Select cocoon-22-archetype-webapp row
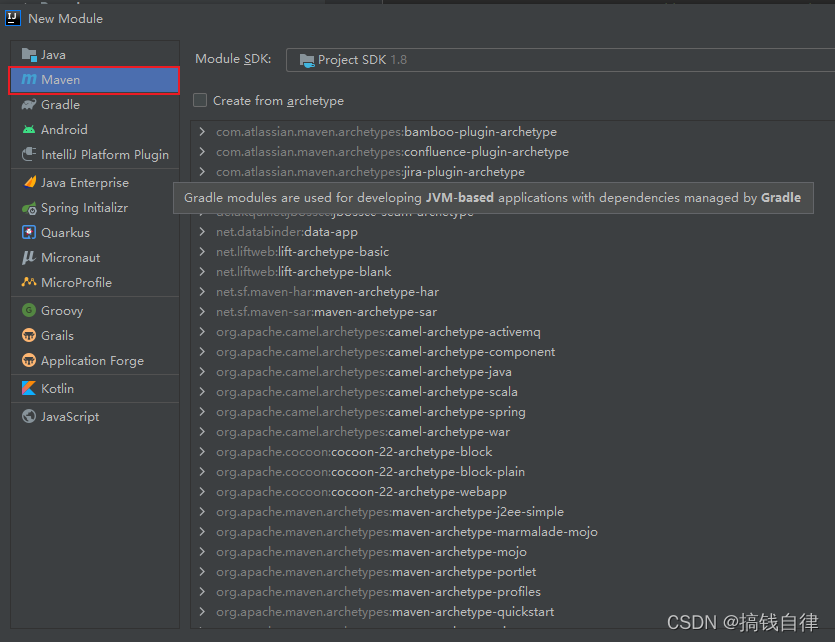The height and width of the screenshot is (642, 835). 512,491
